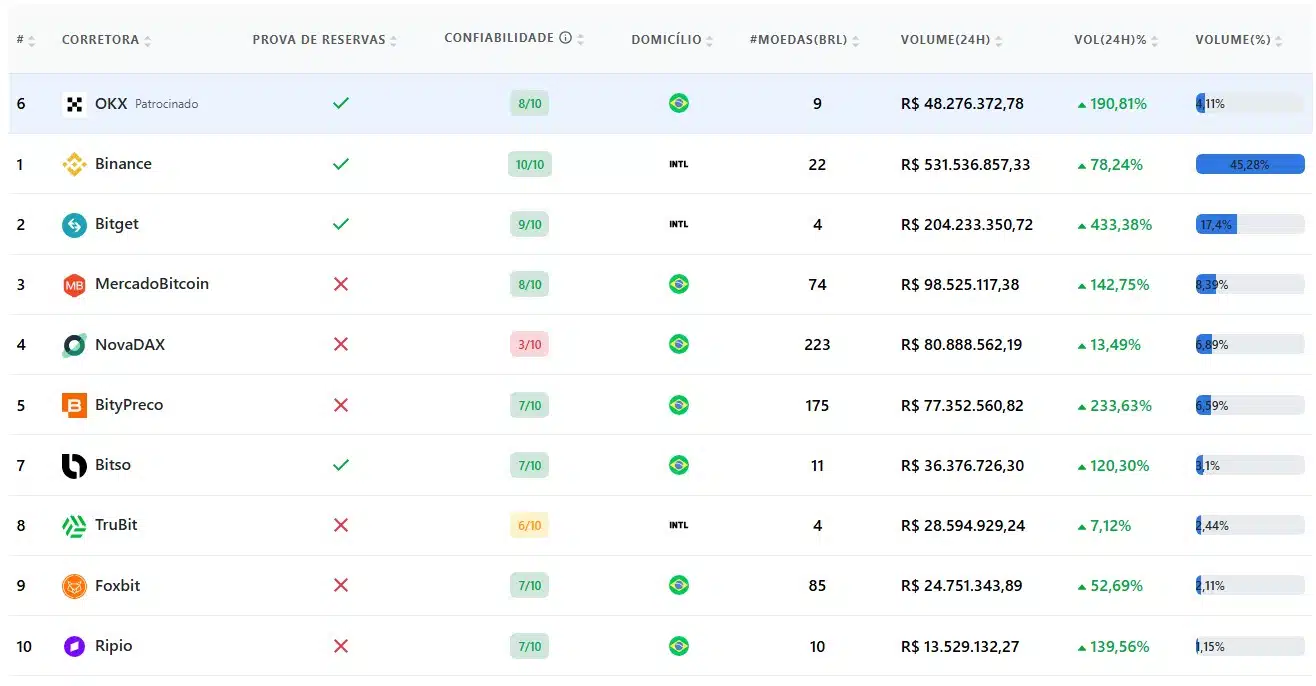Open the BityPreco exchange link
This screenshot has width=1316, height=686.
129,405
